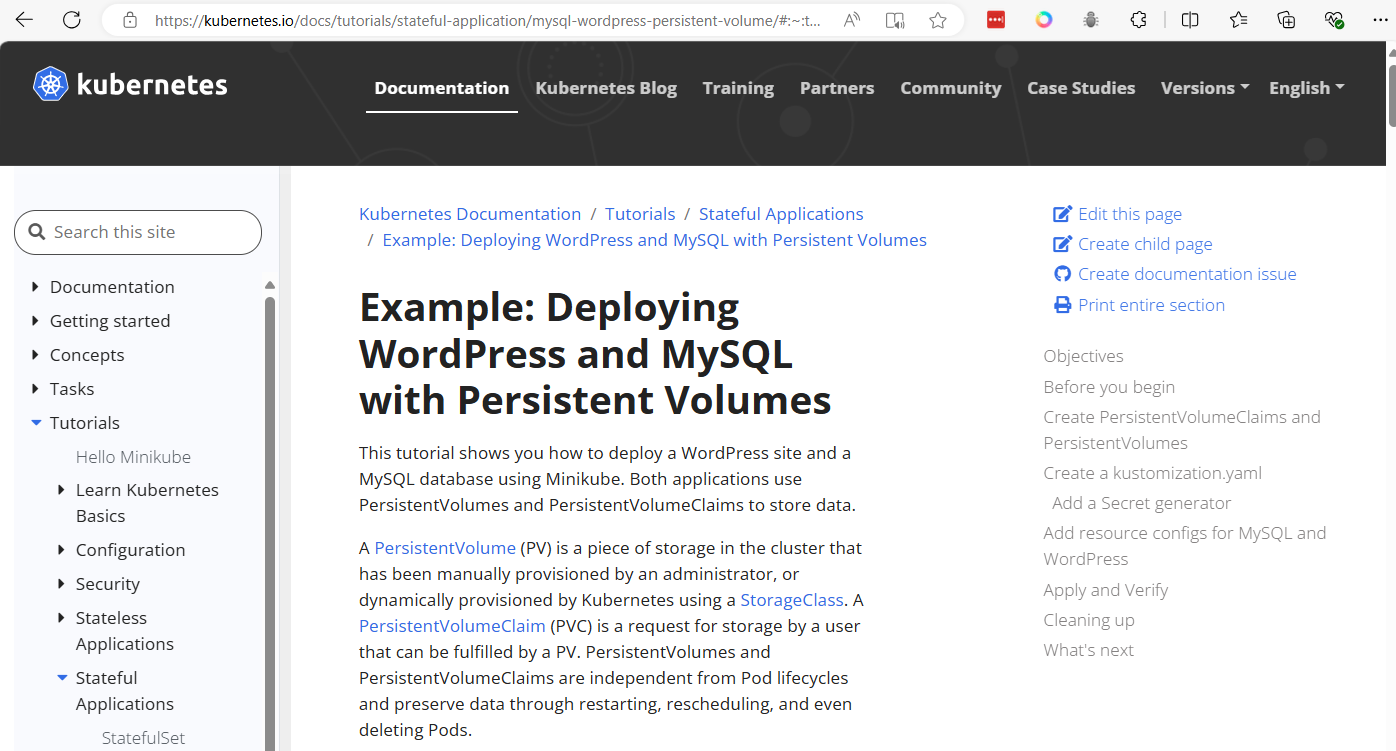Click the printer icon for entire section
This screenshot has height=751, width=1396.
click(x=1062, y=305)
